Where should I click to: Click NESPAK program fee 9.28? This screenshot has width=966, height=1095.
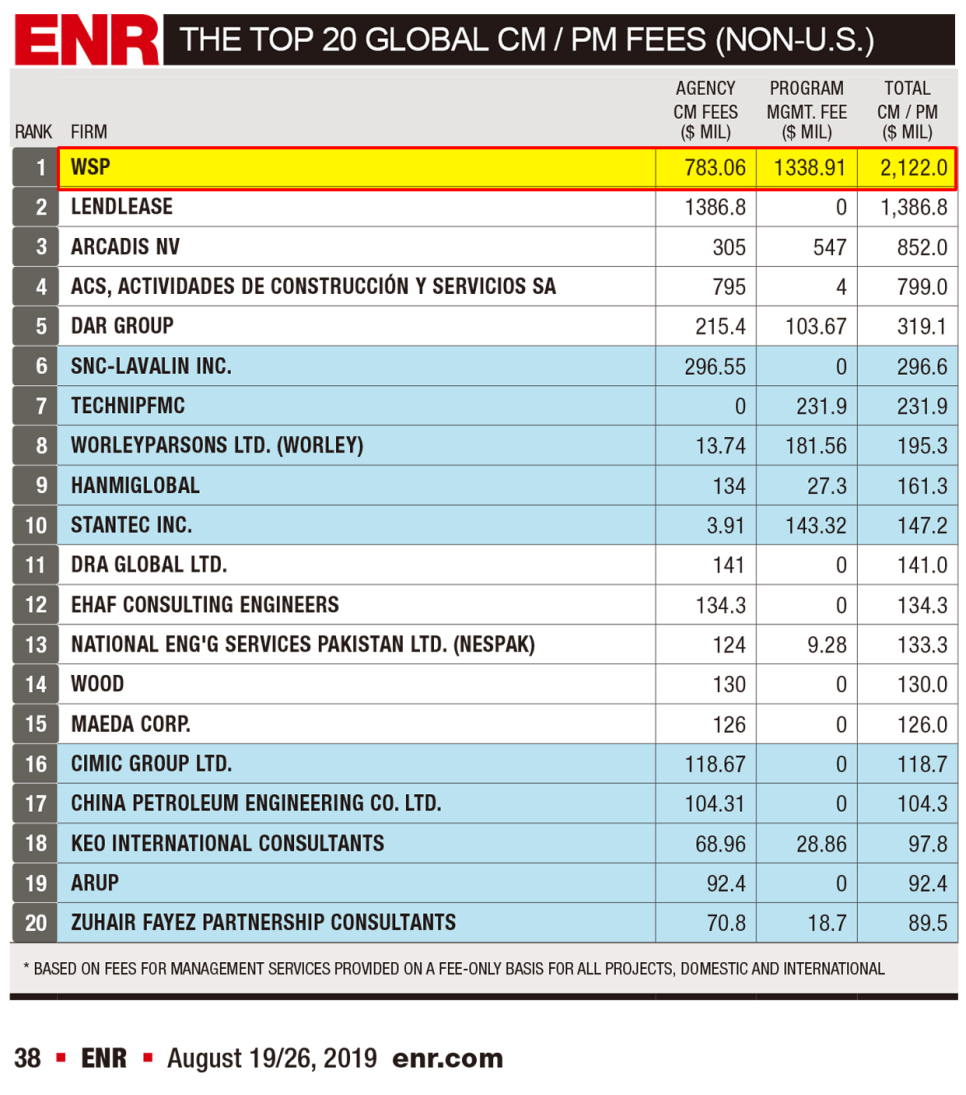(827, 646)
